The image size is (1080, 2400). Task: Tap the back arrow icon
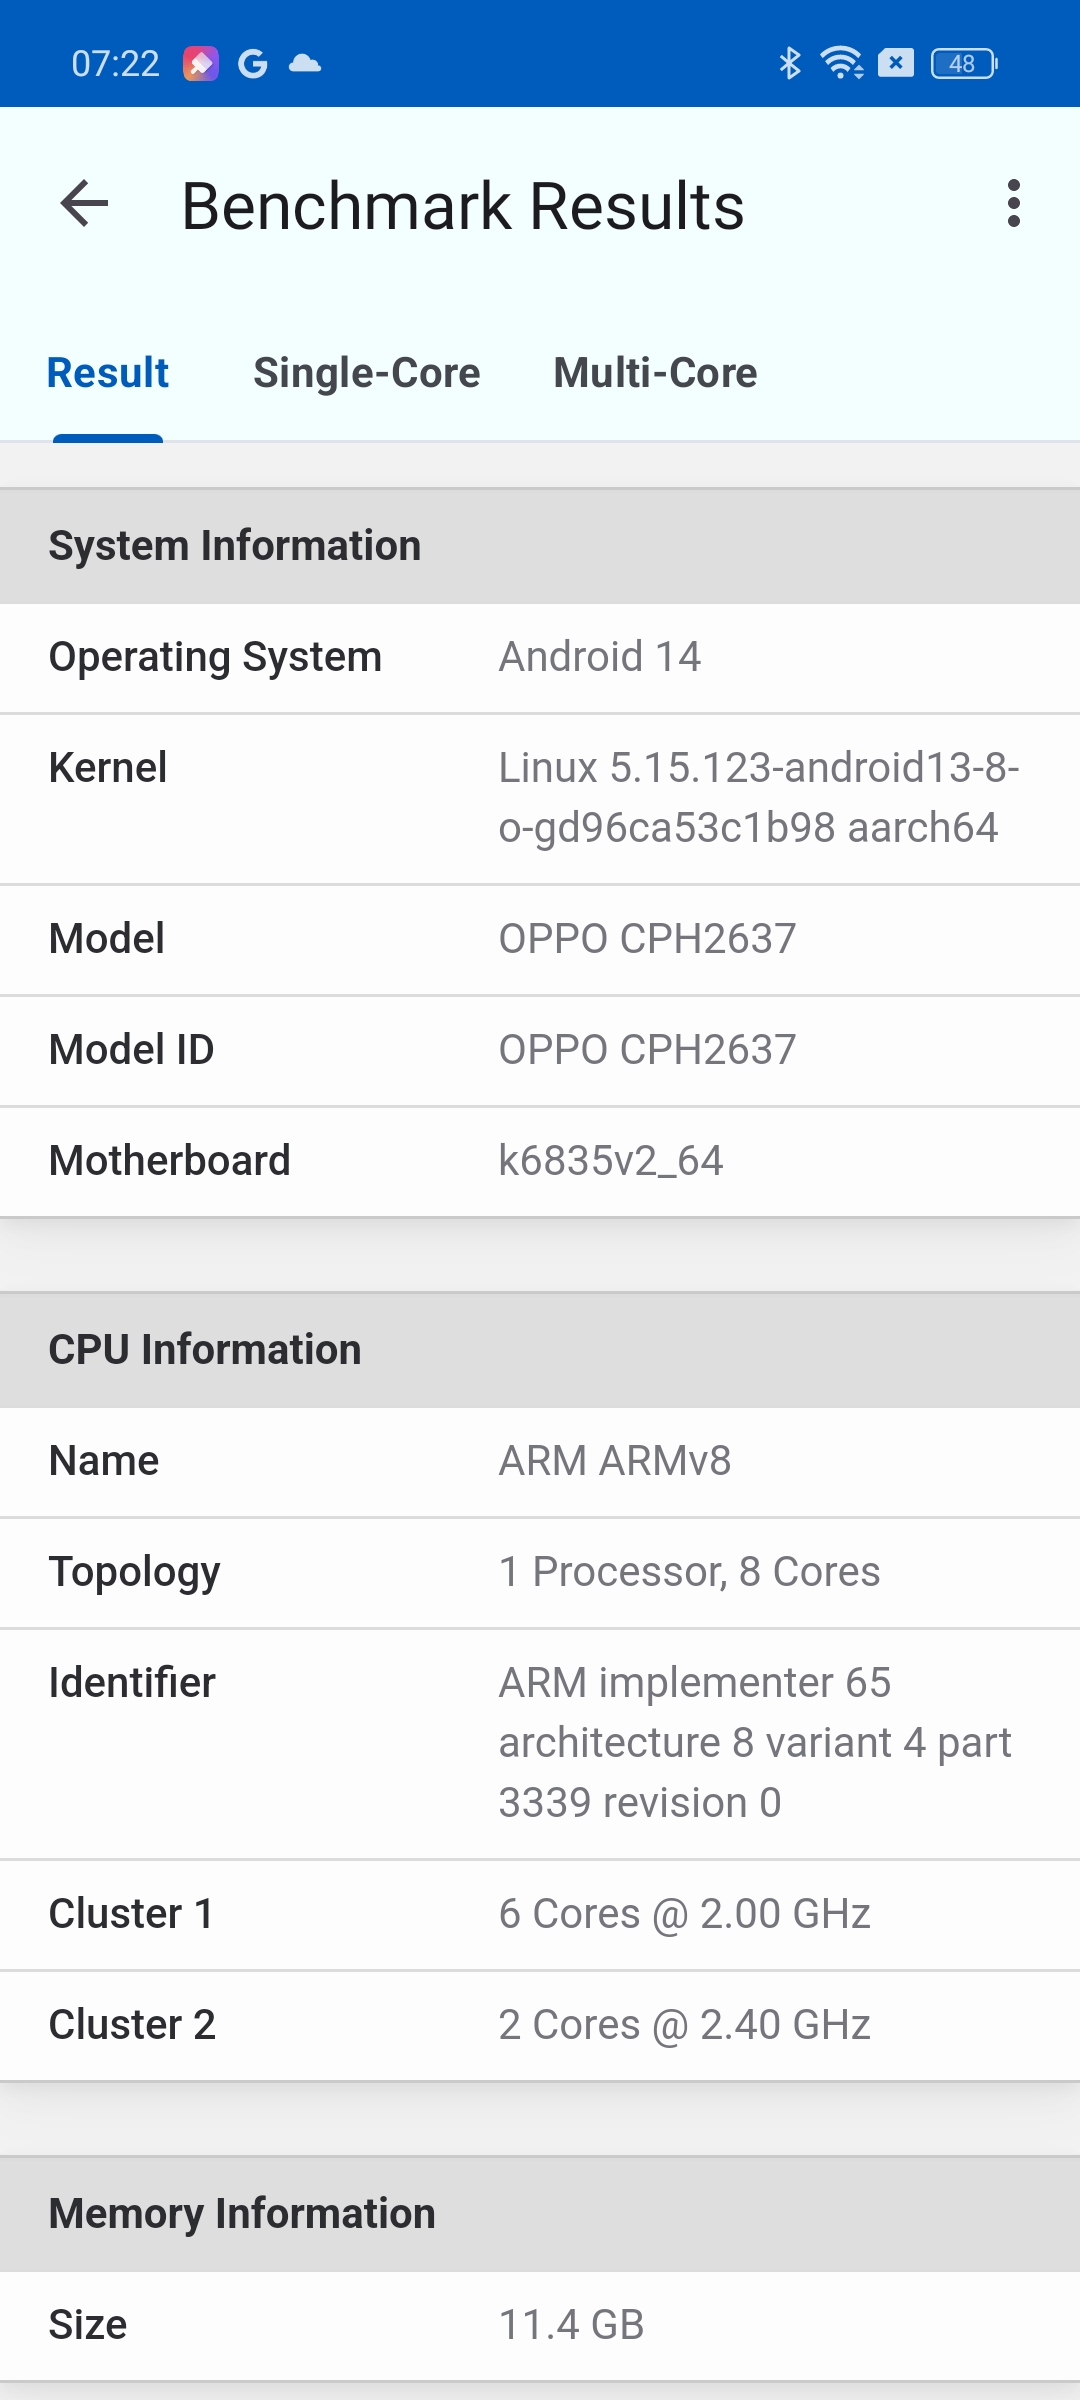pos(84,204)
